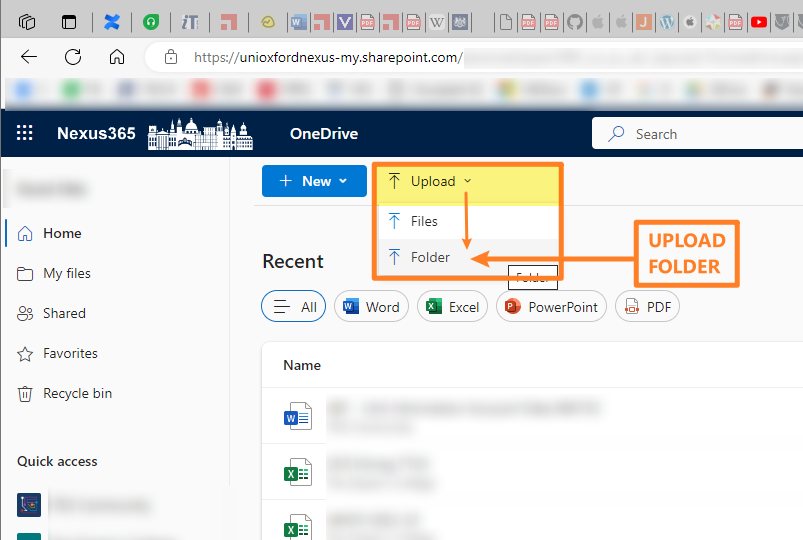Switch to the GitHub browser tab
This screenshot has height=540, width=803.
(x=575, y=22)
